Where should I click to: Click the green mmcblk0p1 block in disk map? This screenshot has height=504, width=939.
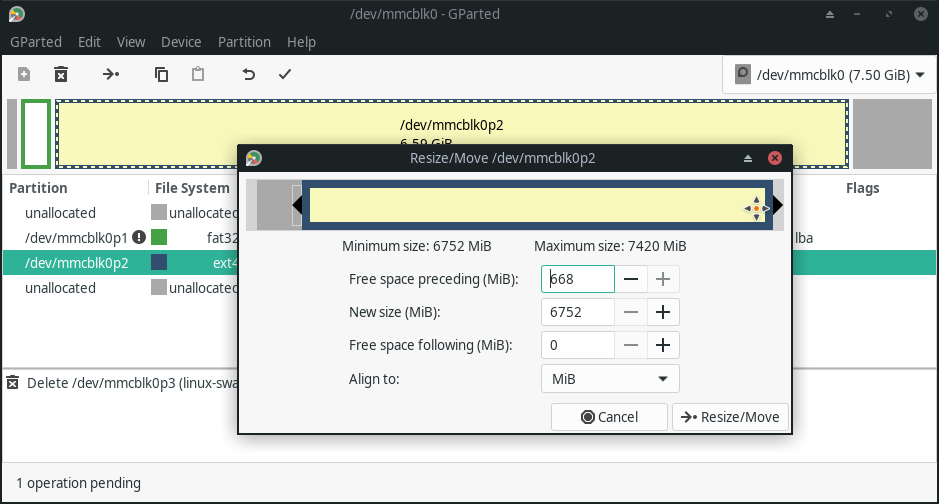(x=35, y=133)
